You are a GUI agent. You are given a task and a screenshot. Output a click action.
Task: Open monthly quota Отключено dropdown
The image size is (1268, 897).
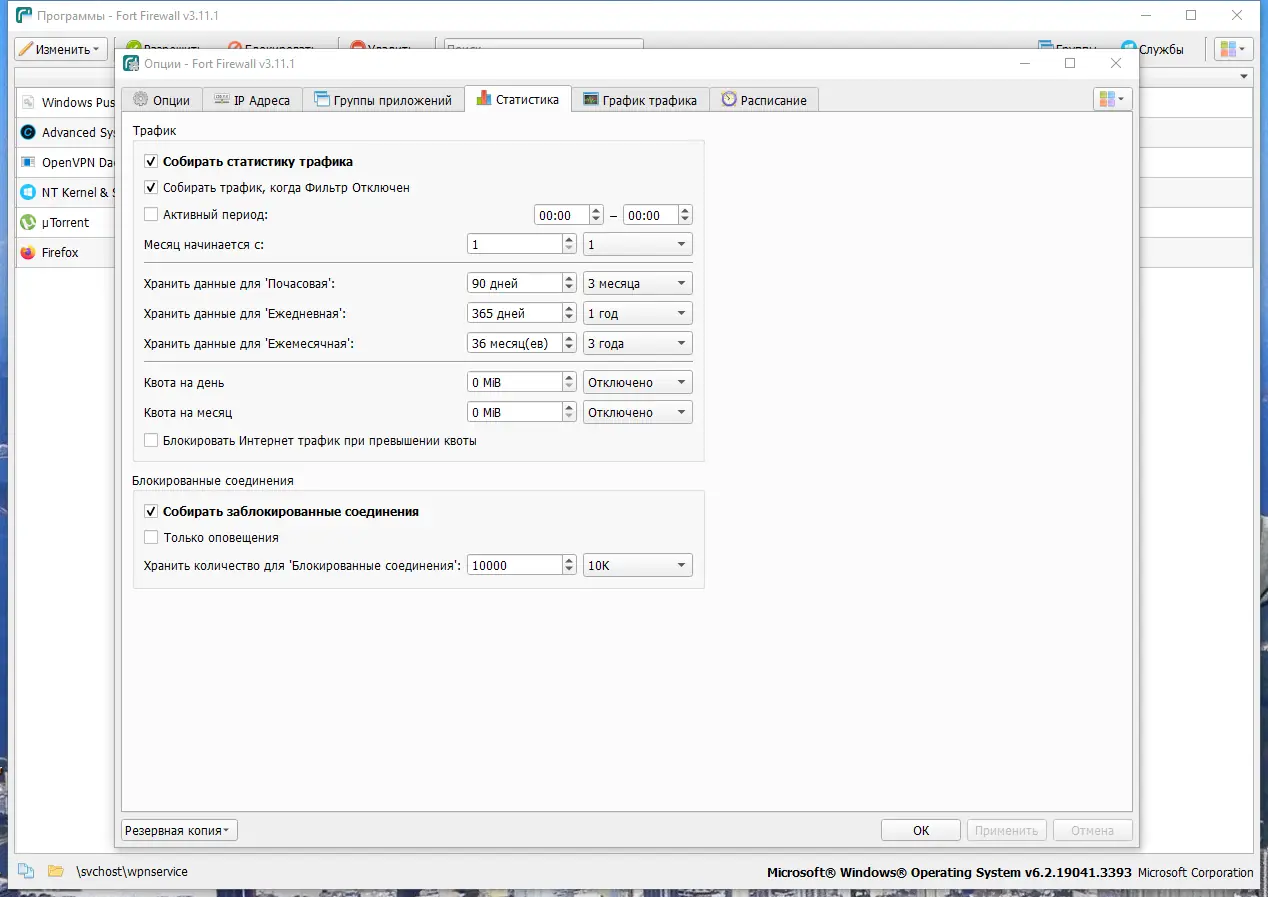tap(637, 412)
